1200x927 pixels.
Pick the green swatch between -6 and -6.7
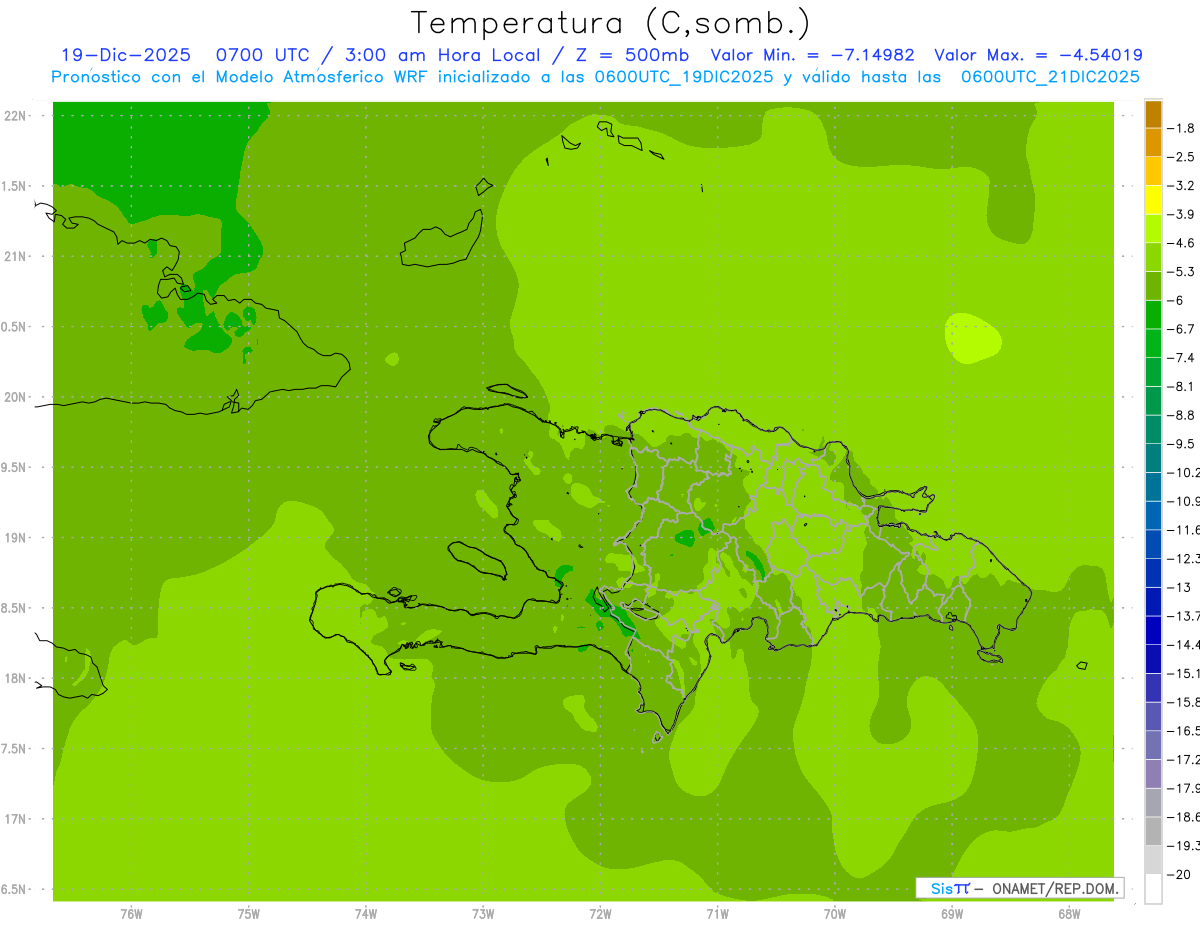click(1153, 314)
